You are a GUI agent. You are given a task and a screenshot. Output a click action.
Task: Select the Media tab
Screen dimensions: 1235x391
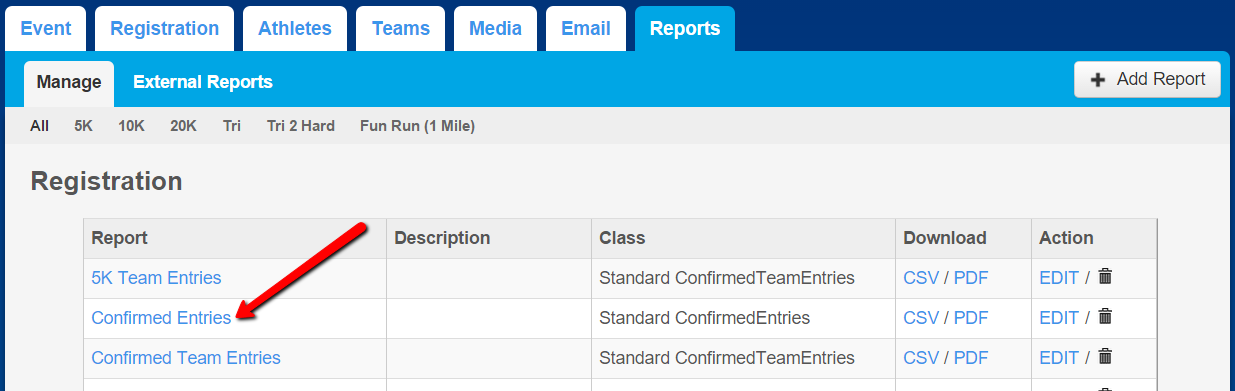495,28
